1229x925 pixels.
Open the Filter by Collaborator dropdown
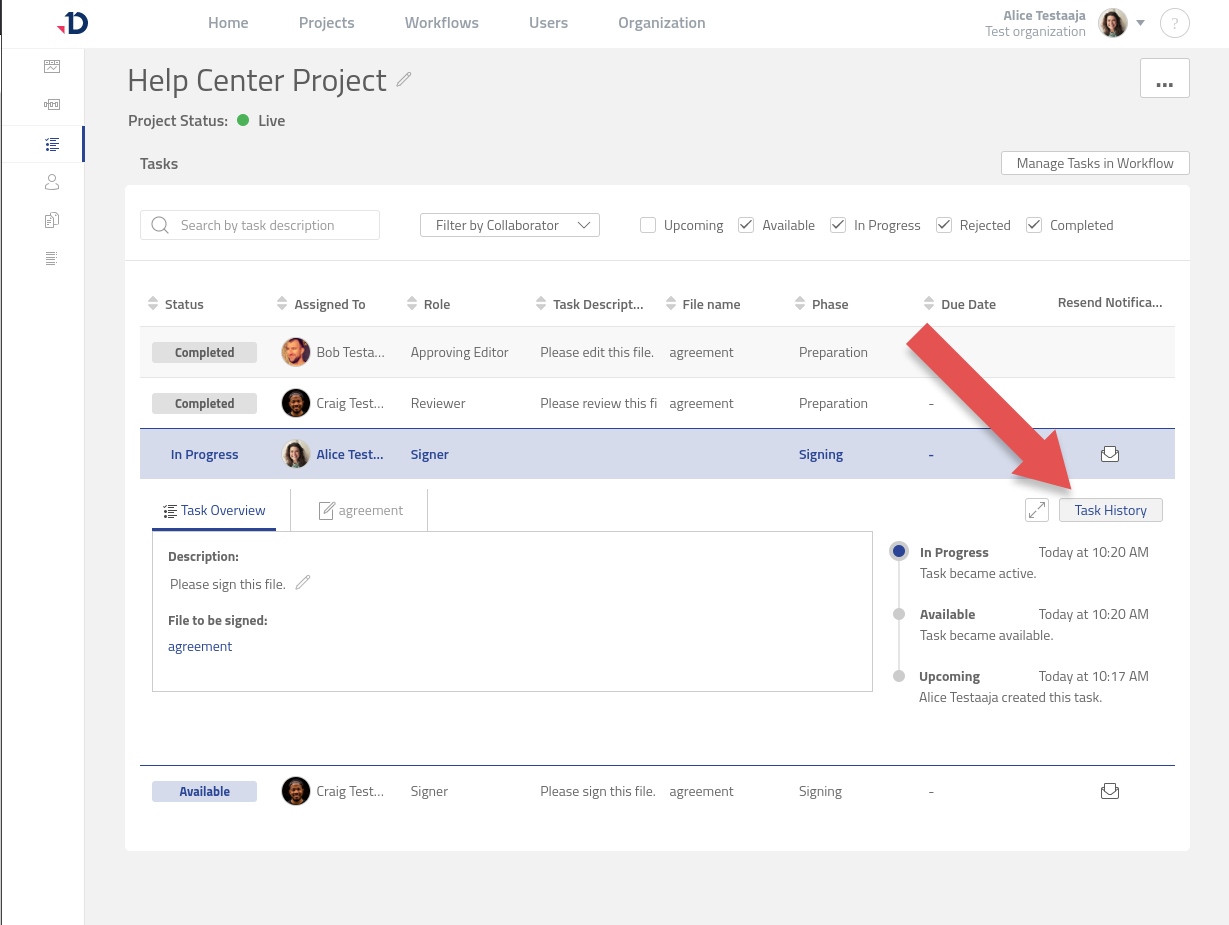(510, 225)
